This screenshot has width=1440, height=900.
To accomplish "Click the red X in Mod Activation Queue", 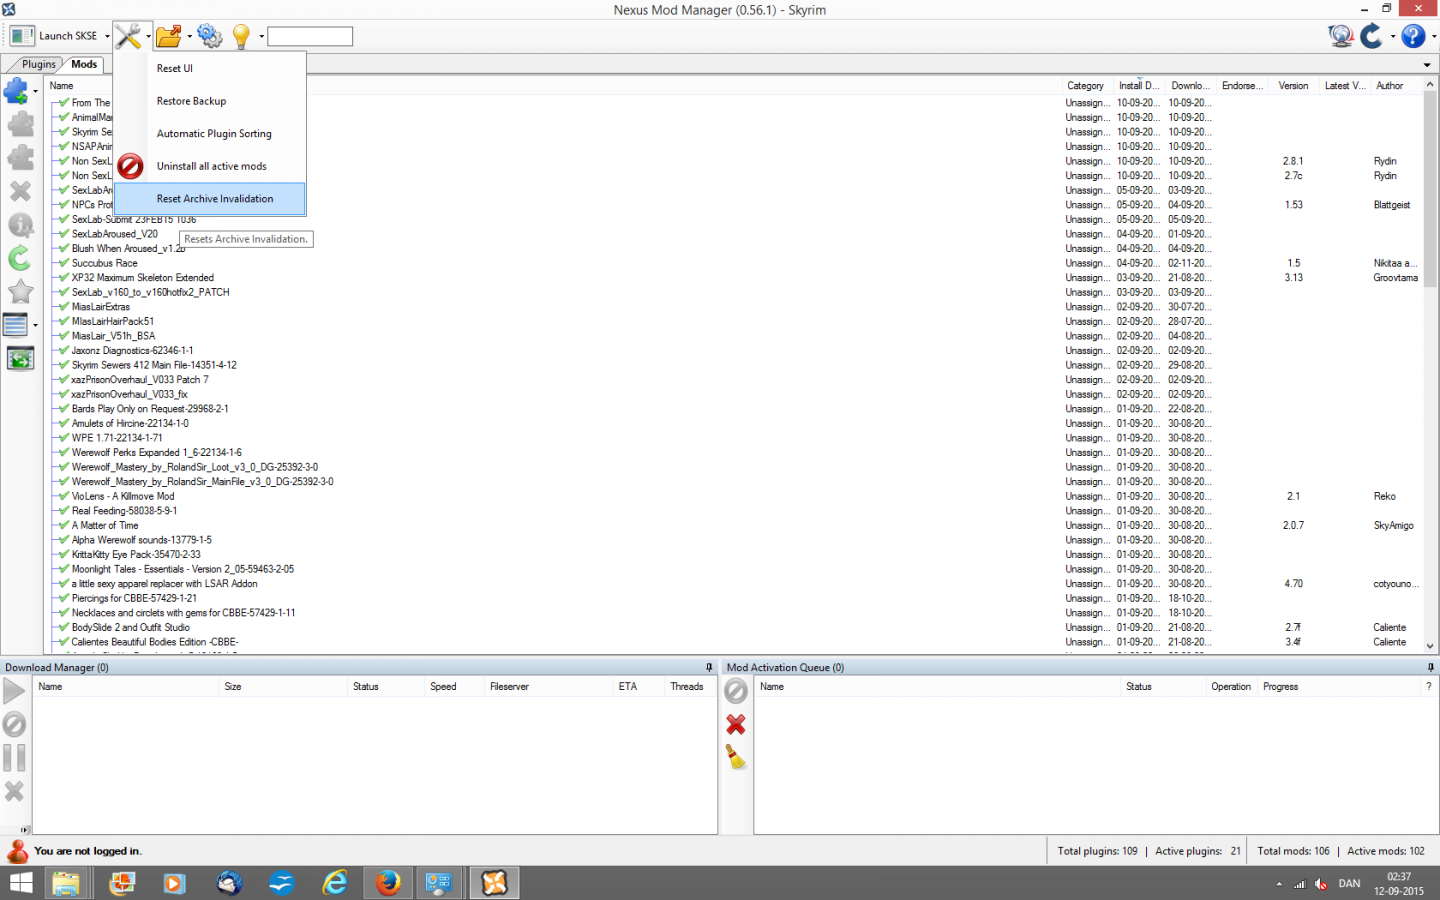I will [736, 724].
